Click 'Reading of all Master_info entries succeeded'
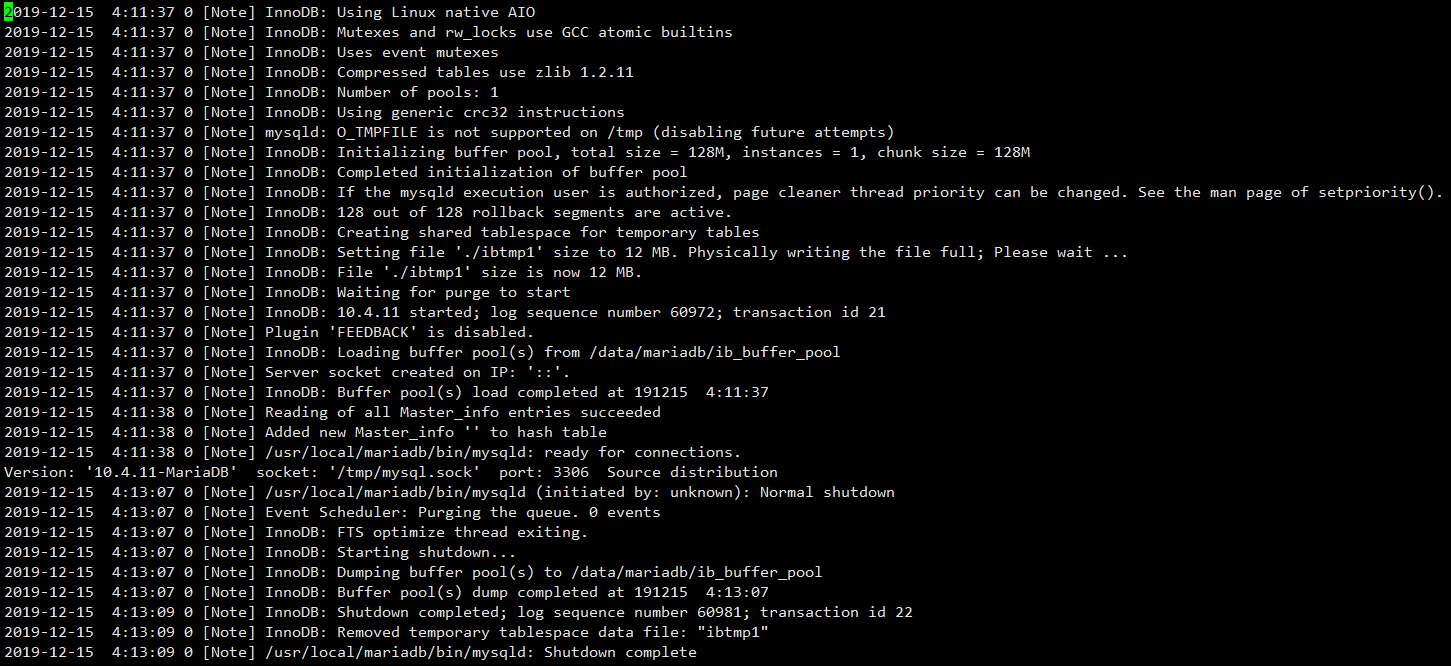 [463, 412]
